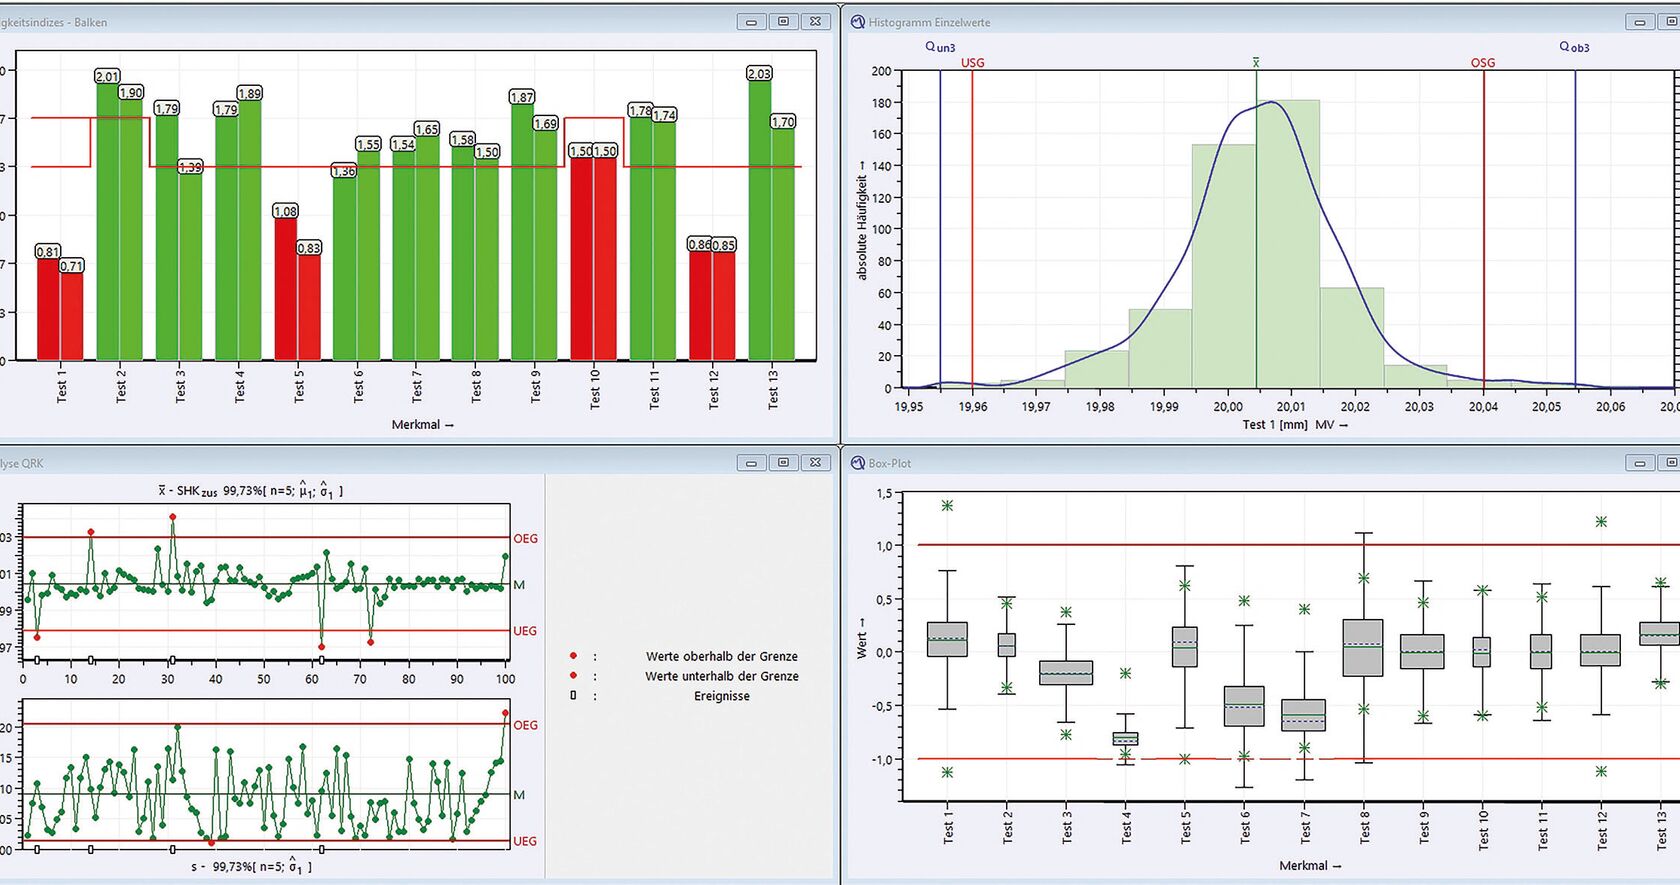Restore the capability indices bar chart window
The image size is (1680, 885).
(783, 21)
